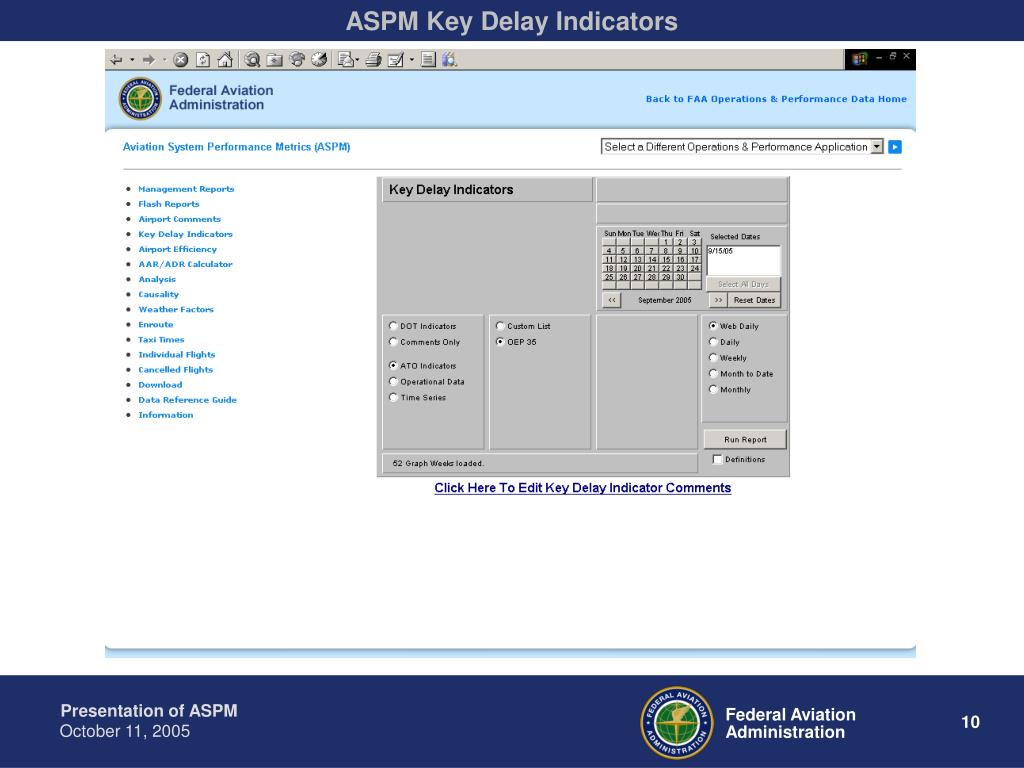
Task: Open the Search toolbar icon
Action: point(252,60)
